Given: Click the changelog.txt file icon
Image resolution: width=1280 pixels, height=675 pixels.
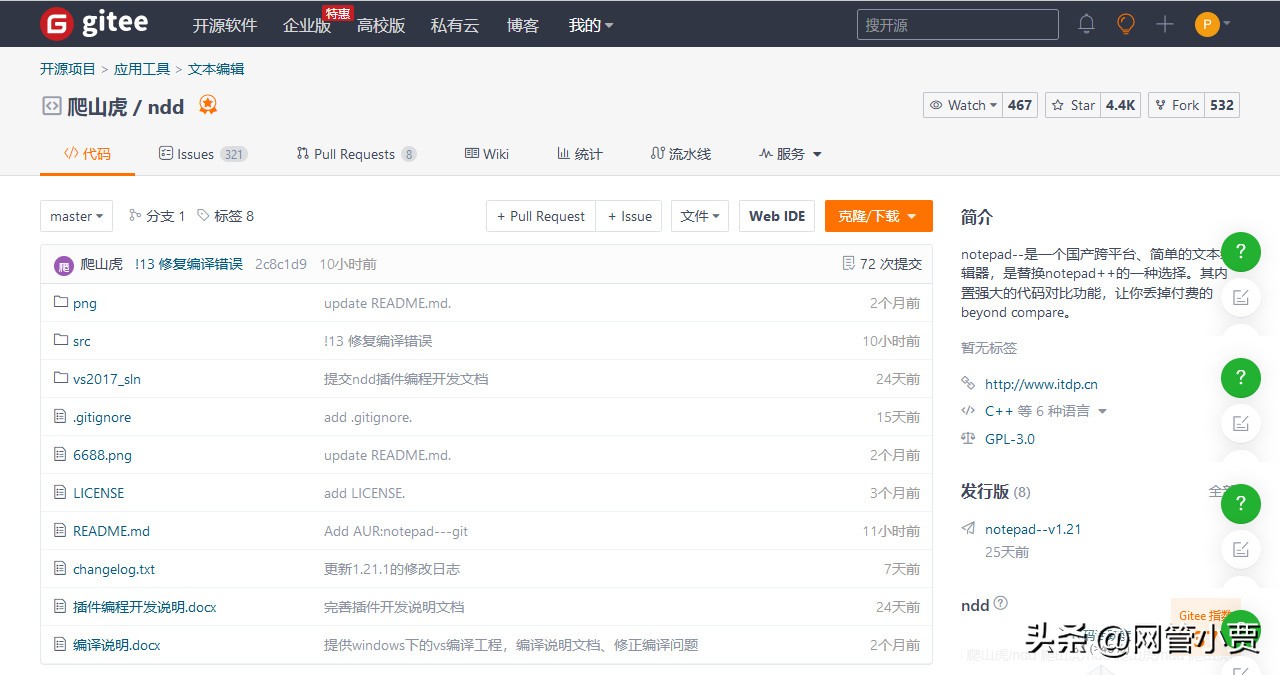Looking at the screenshot, I should (x=61, y=568).
